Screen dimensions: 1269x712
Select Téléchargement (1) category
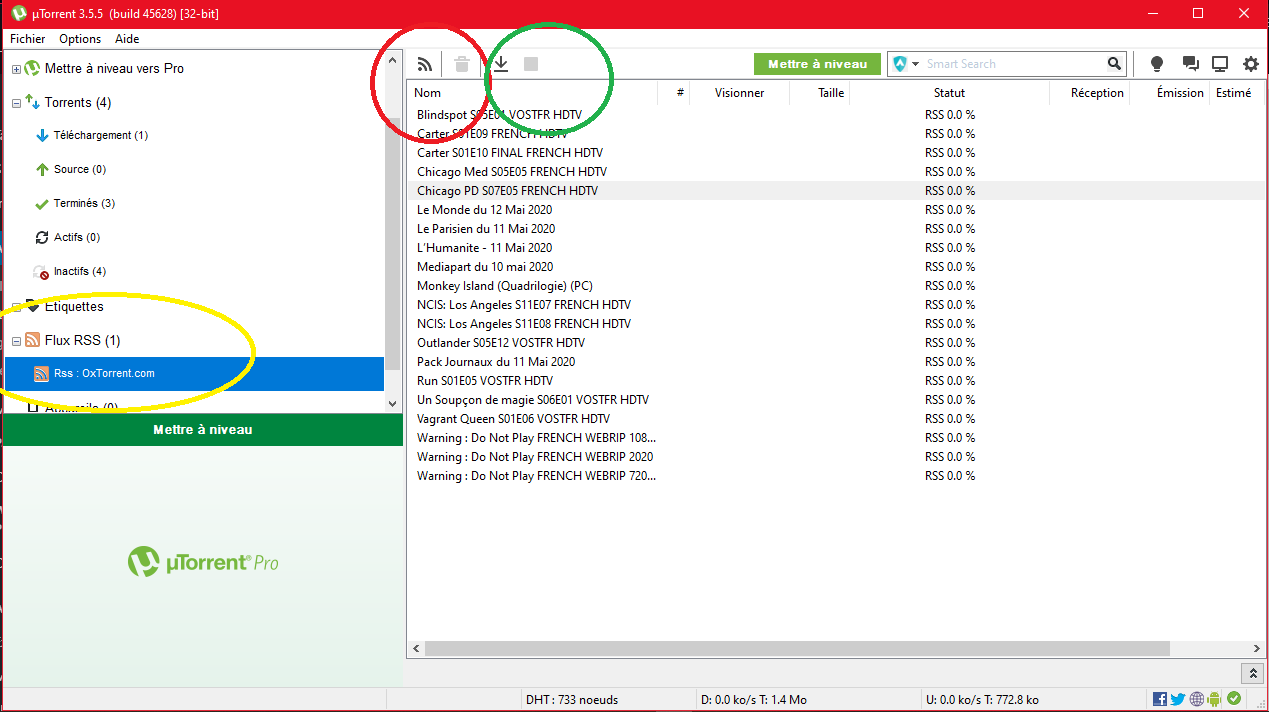pos(101,135)
